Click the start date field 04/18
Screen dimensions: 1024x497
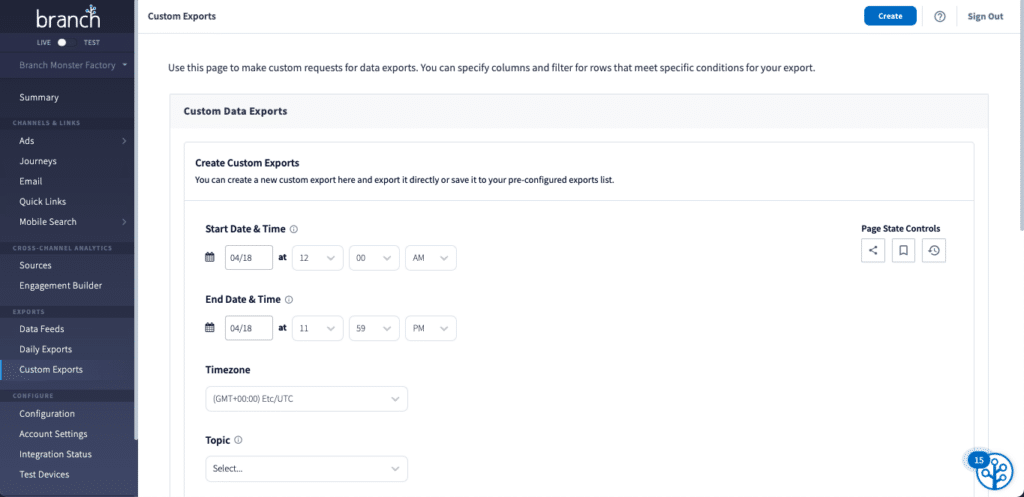pyautogui.click(x=249, y=257)
